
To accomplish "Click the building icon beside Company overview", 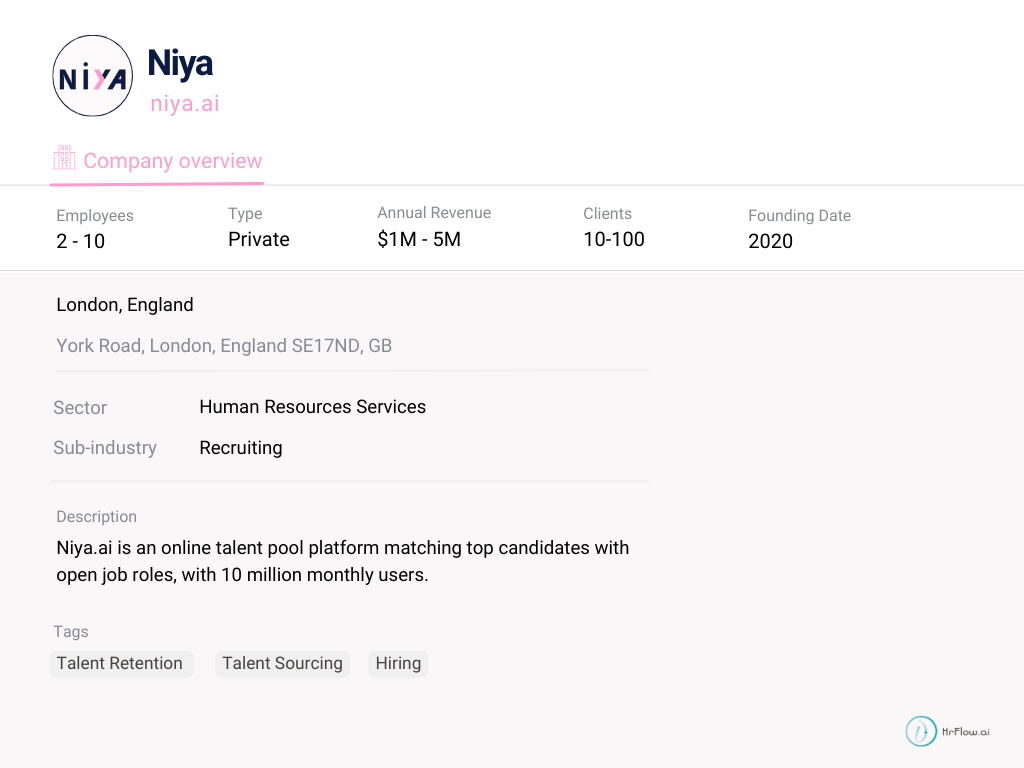I will (64, 157).
